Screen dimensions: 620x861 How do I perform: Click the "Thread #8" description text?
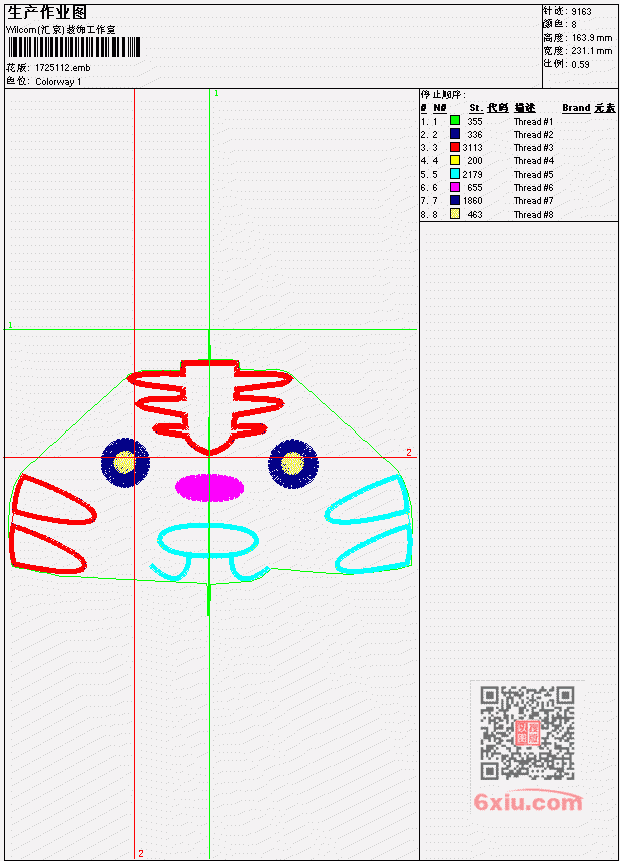pyautogui.click(x=534, y=215)
